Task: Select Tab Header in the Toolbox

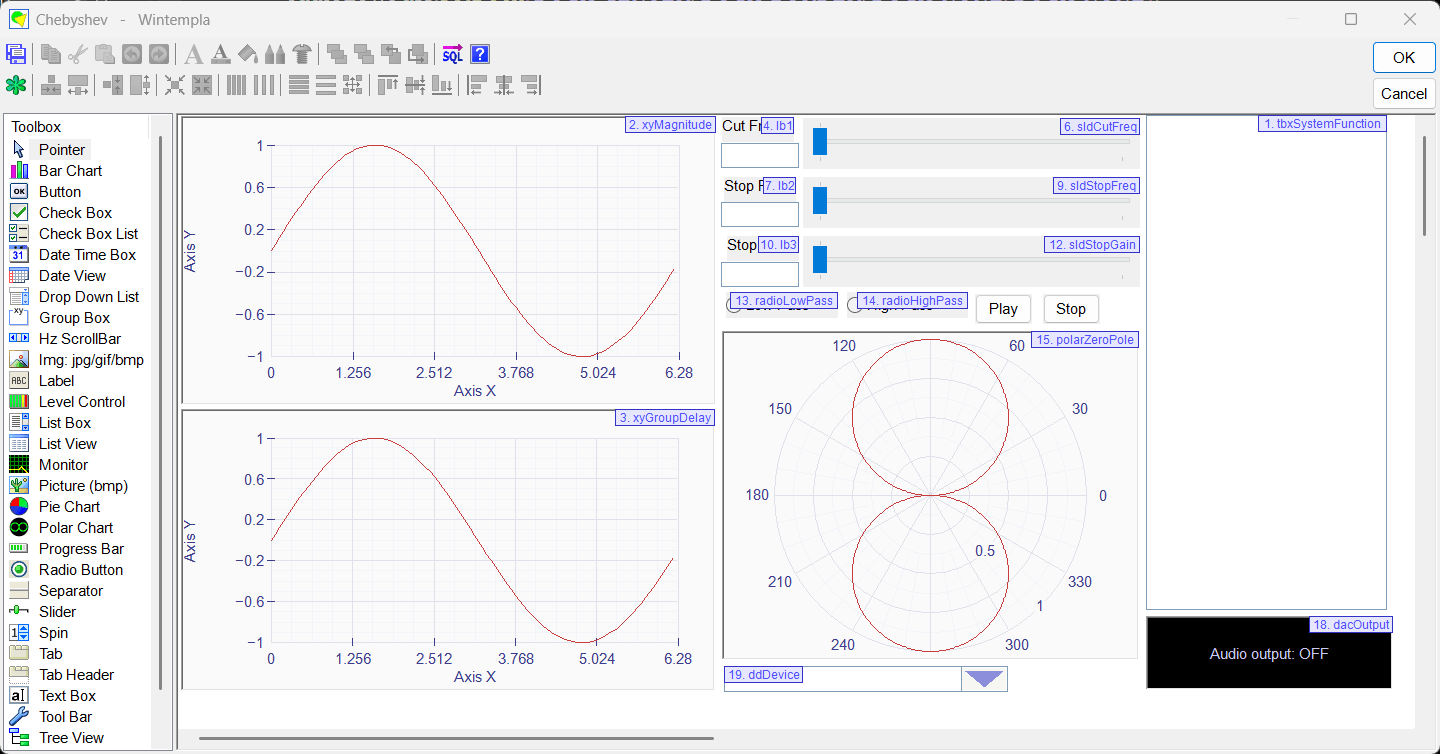Action: (x=76, y=675)
